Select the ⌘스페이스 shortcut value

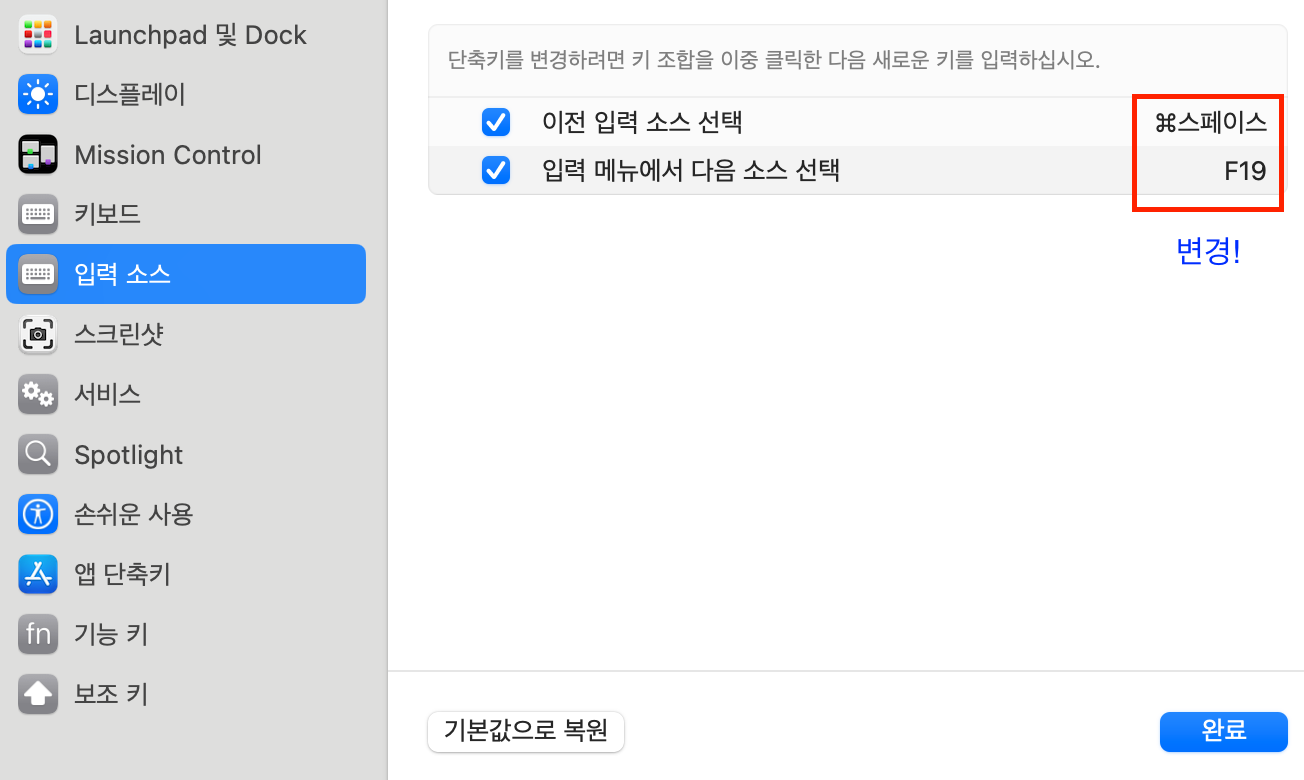[1211, 123]
